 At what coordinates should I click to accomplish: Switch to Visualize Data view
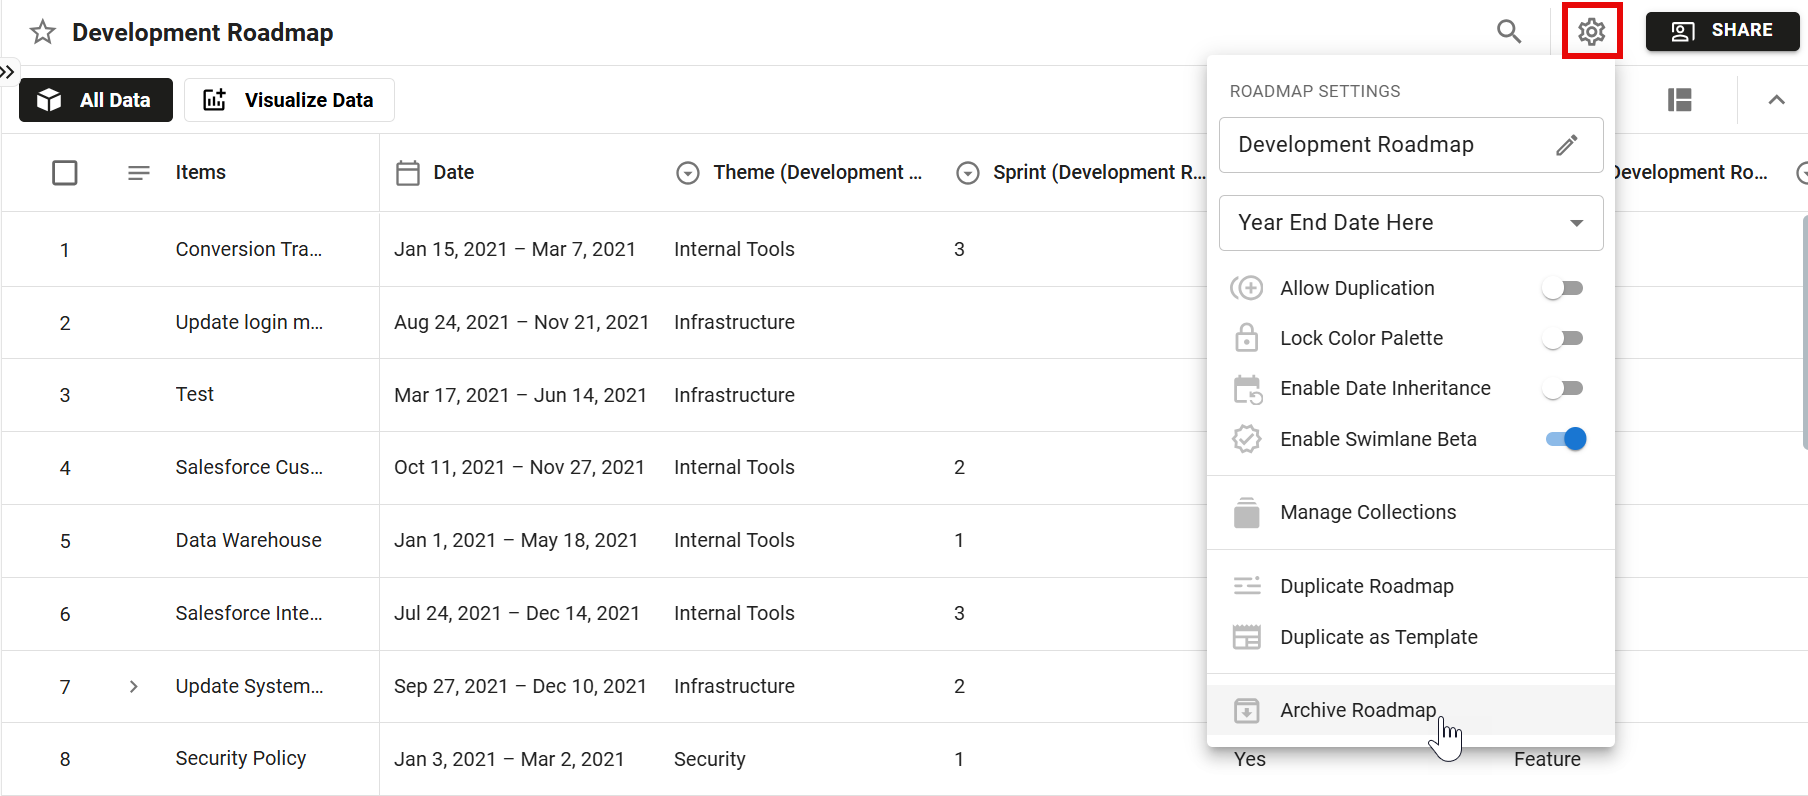click(289, 100)
